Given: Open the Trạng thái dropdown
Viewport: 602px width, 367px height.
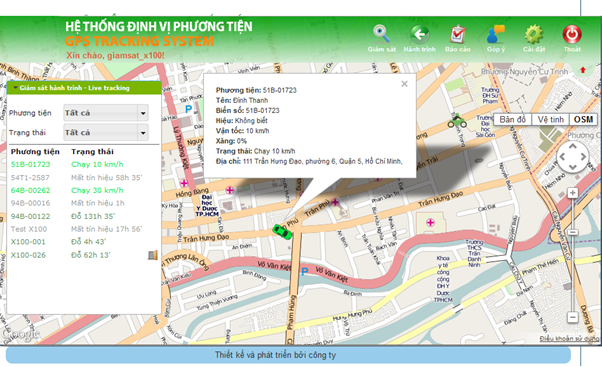Looking at the screenshot, I should coord(106,132).
